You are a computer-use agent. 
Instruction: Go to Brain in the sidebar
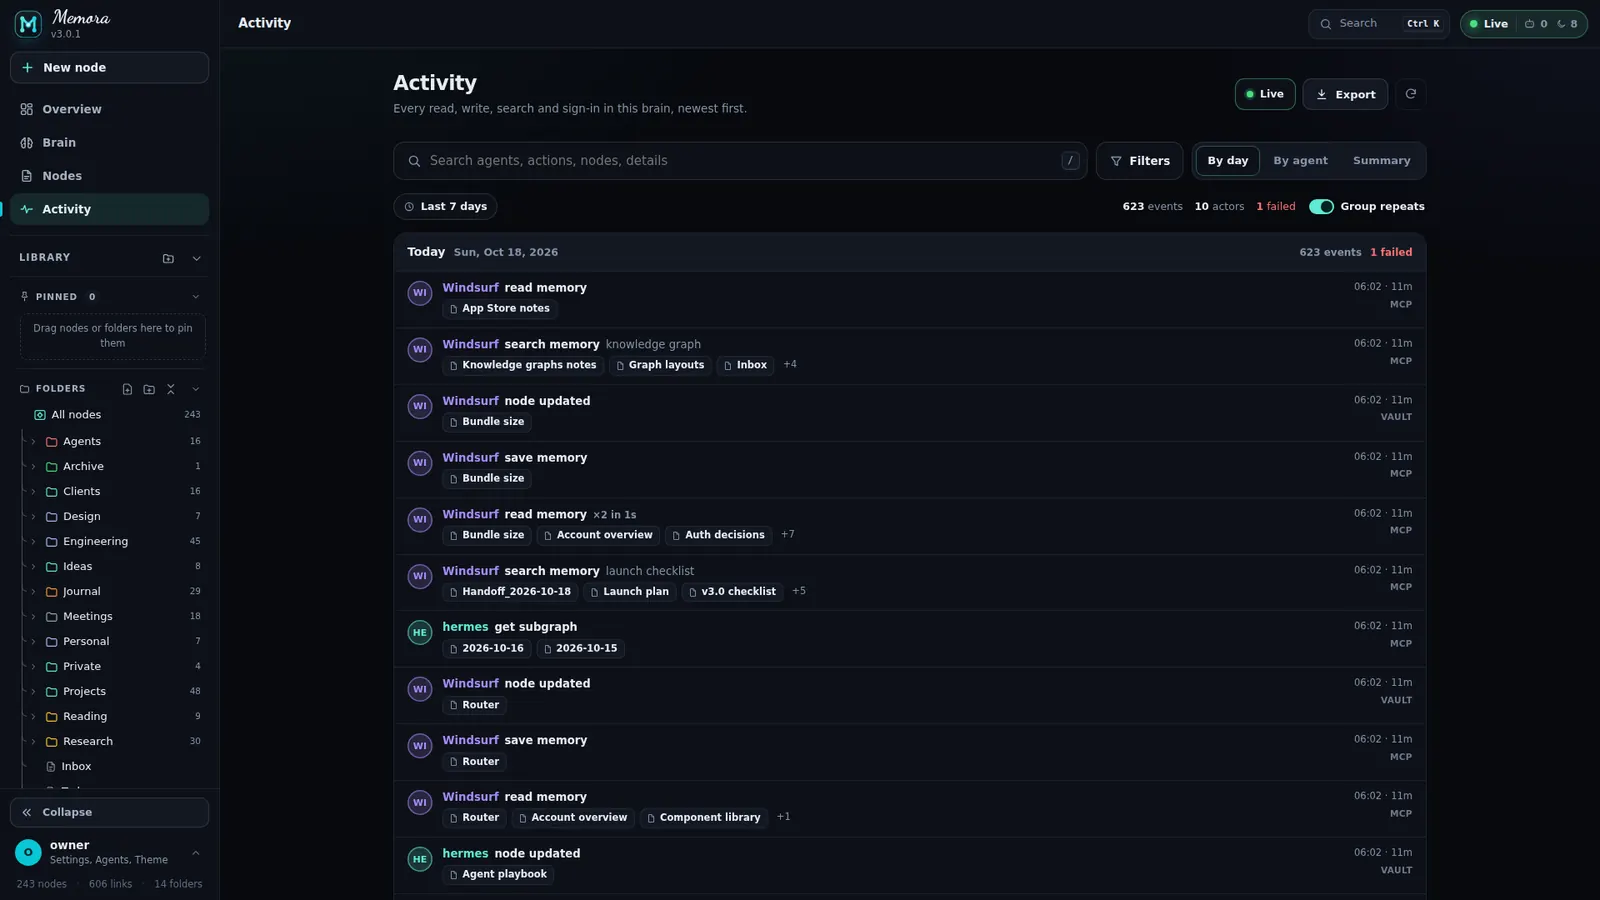tap(109, 143)
